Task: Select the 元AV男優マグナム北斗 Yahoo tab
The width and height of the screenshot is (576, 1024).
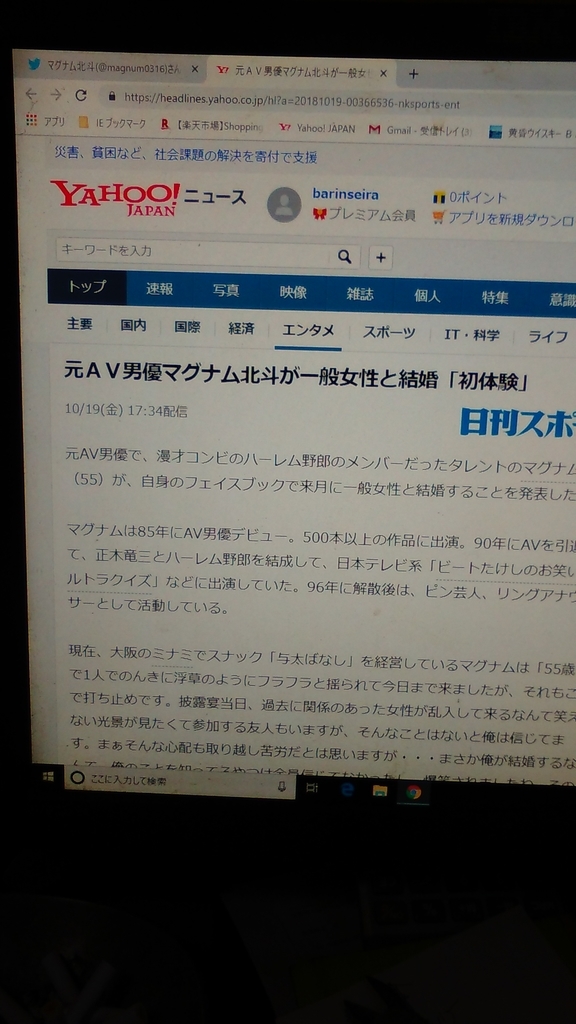Action: click(304, 72)
